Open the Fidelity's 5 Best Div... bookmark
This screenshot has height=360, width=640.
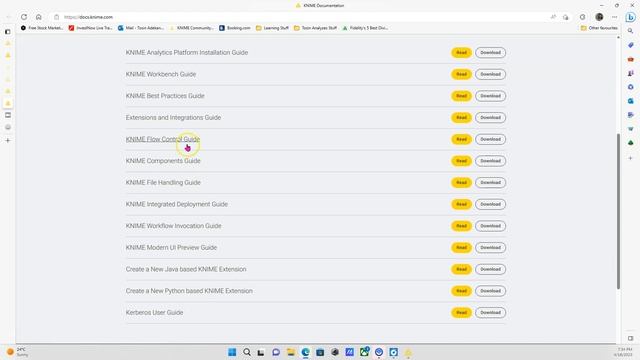coord(365,28)
